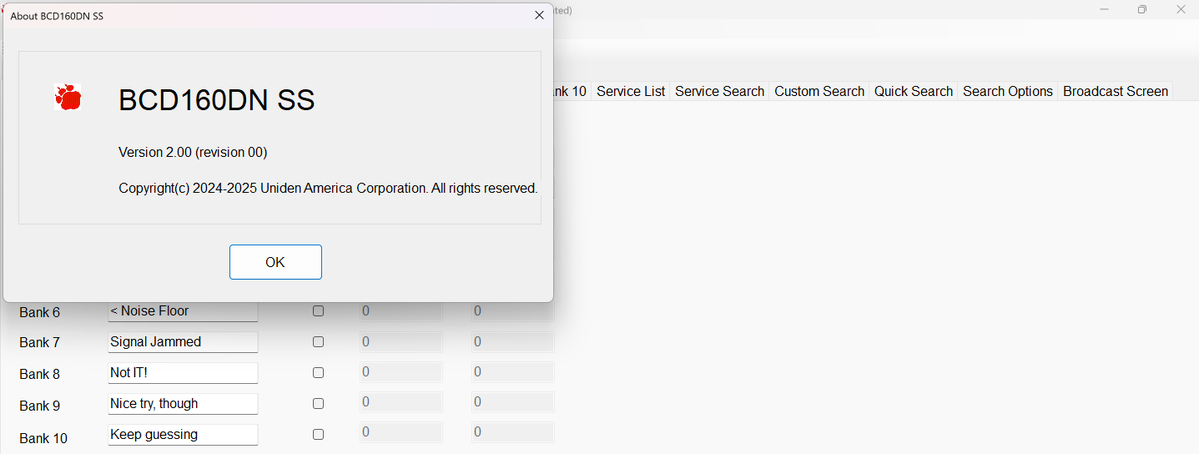Open the Service List tab
This screenshot has height=454, width=1199.
click(x=631, y=91)
